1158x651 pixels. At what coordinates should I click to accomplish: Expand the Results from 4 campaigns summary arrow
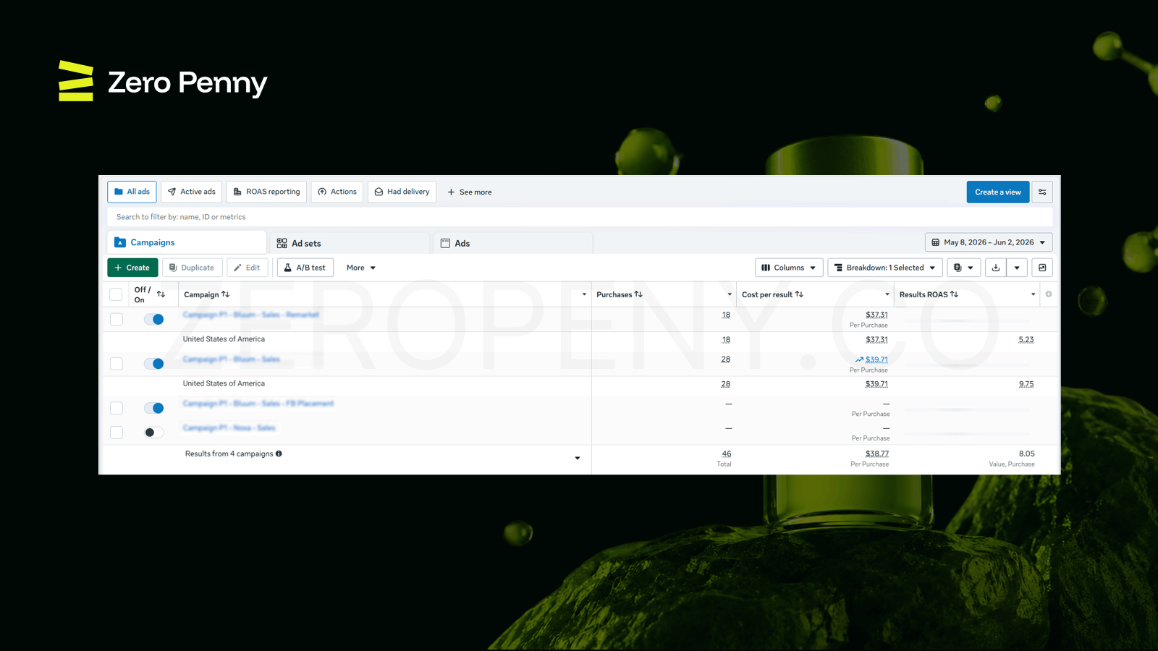(578, 458)
